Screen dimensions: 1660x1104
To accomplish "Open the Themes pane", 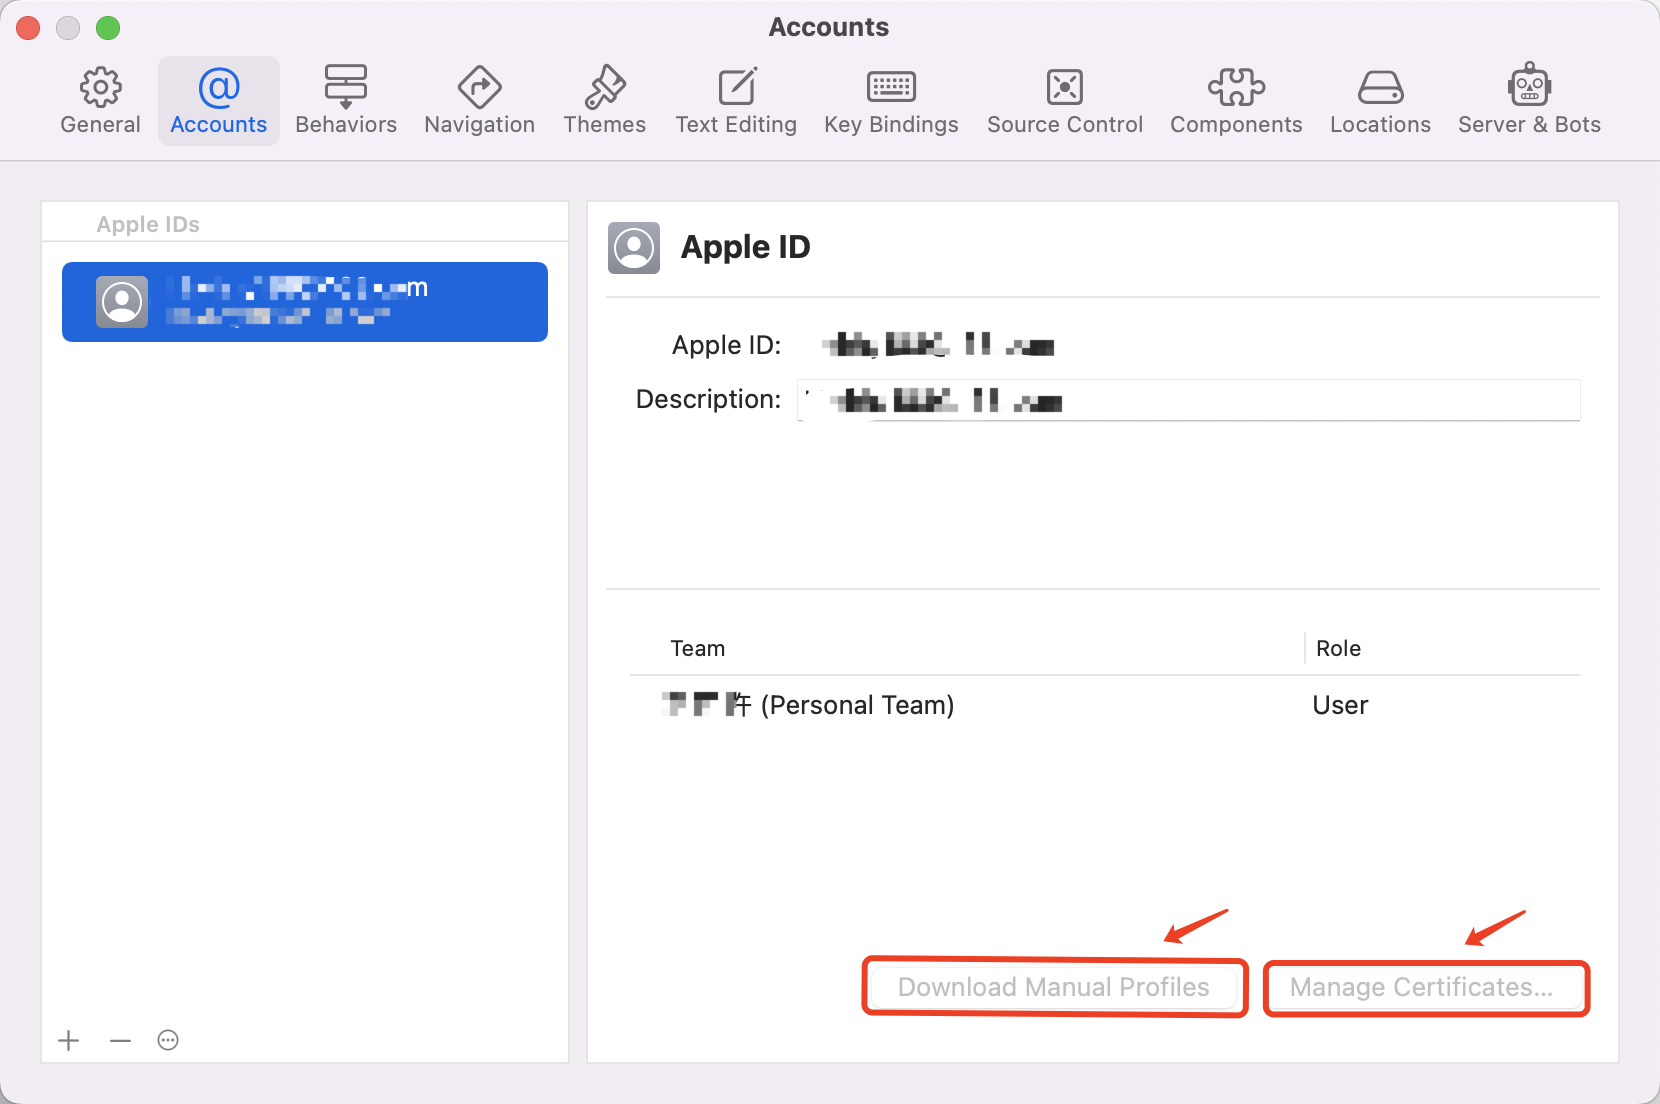I will tap(604, 99).
